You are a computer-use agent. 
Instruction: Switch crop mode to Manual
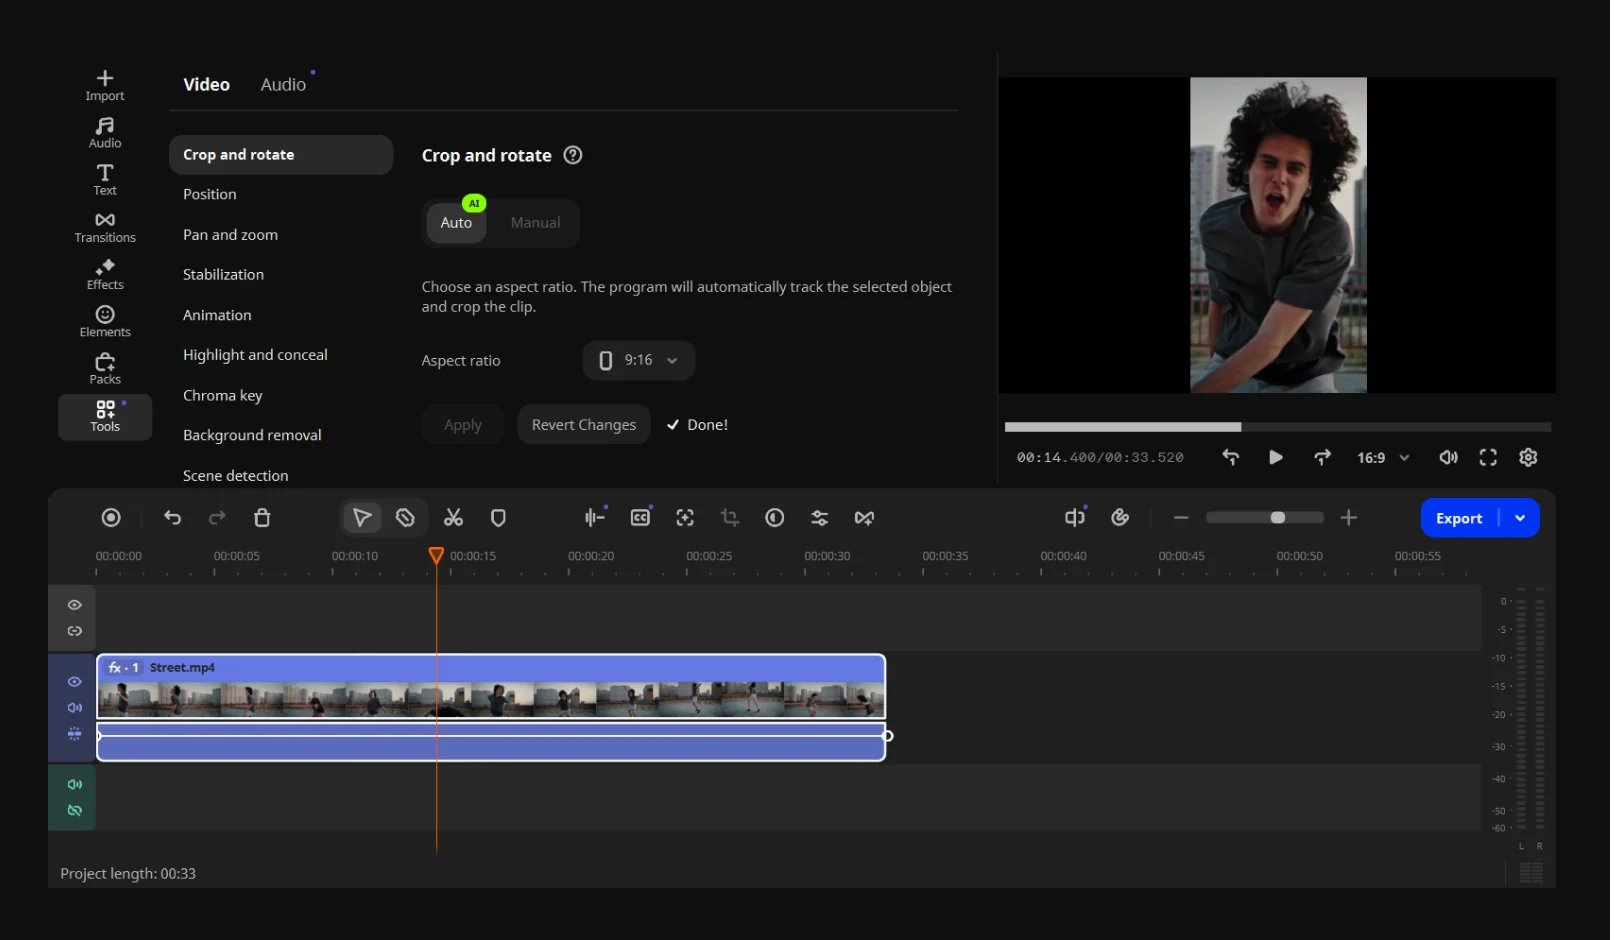[535, 223]
